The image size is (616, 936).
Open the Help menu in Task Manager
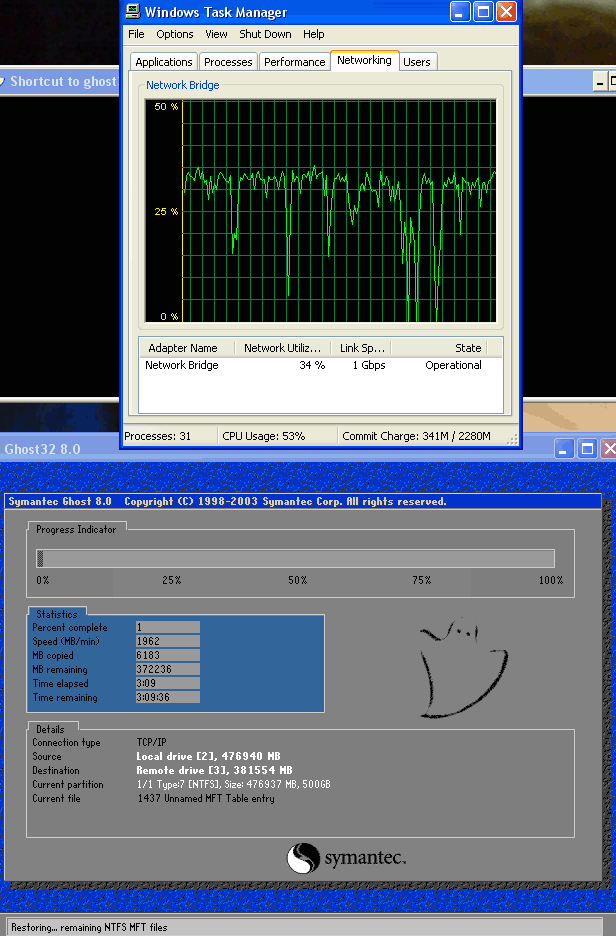[313, 34]
